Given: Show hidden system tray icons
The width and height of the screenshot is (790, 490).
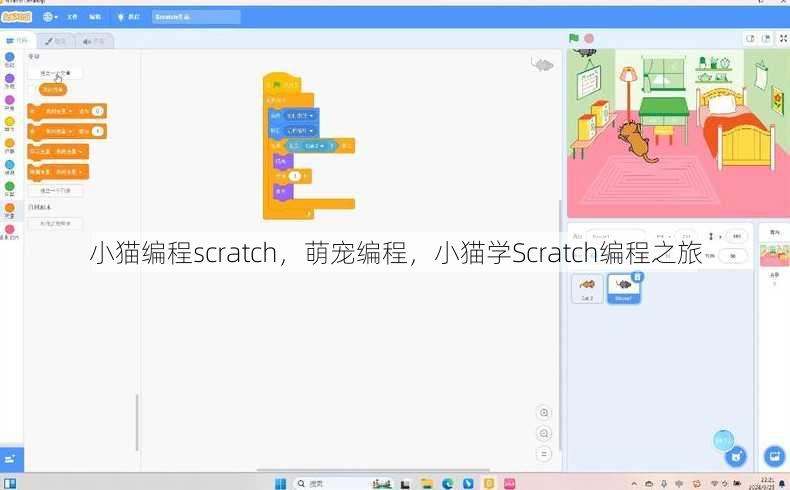Looking at the screenshot, I should point(634,483).
